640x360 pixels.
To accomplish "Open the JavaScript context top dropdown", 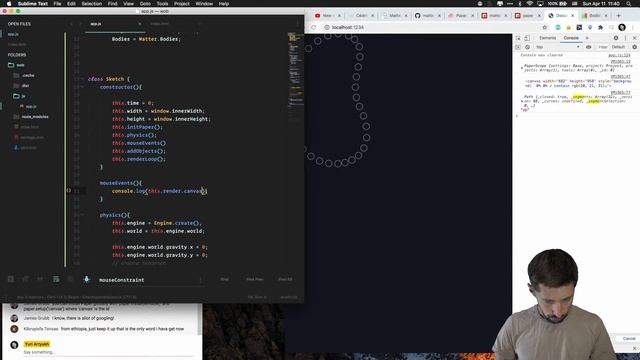I will click(558, 47).
